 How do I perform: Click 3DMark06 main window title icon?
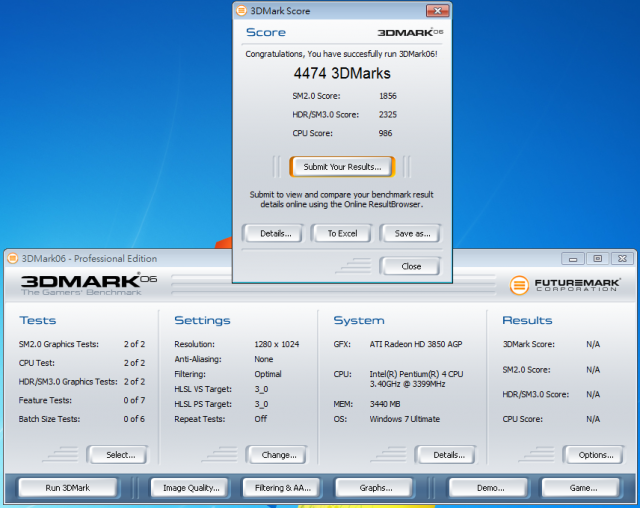(x=13, y=258)
